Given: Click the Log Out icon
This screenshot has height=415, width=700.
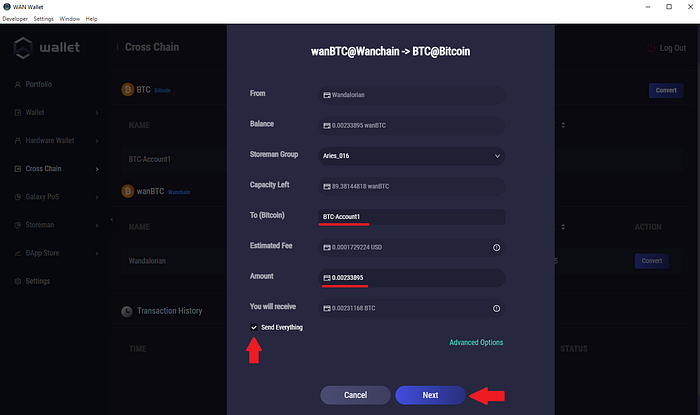Looking at the screenshot, I should coord(651,48).
